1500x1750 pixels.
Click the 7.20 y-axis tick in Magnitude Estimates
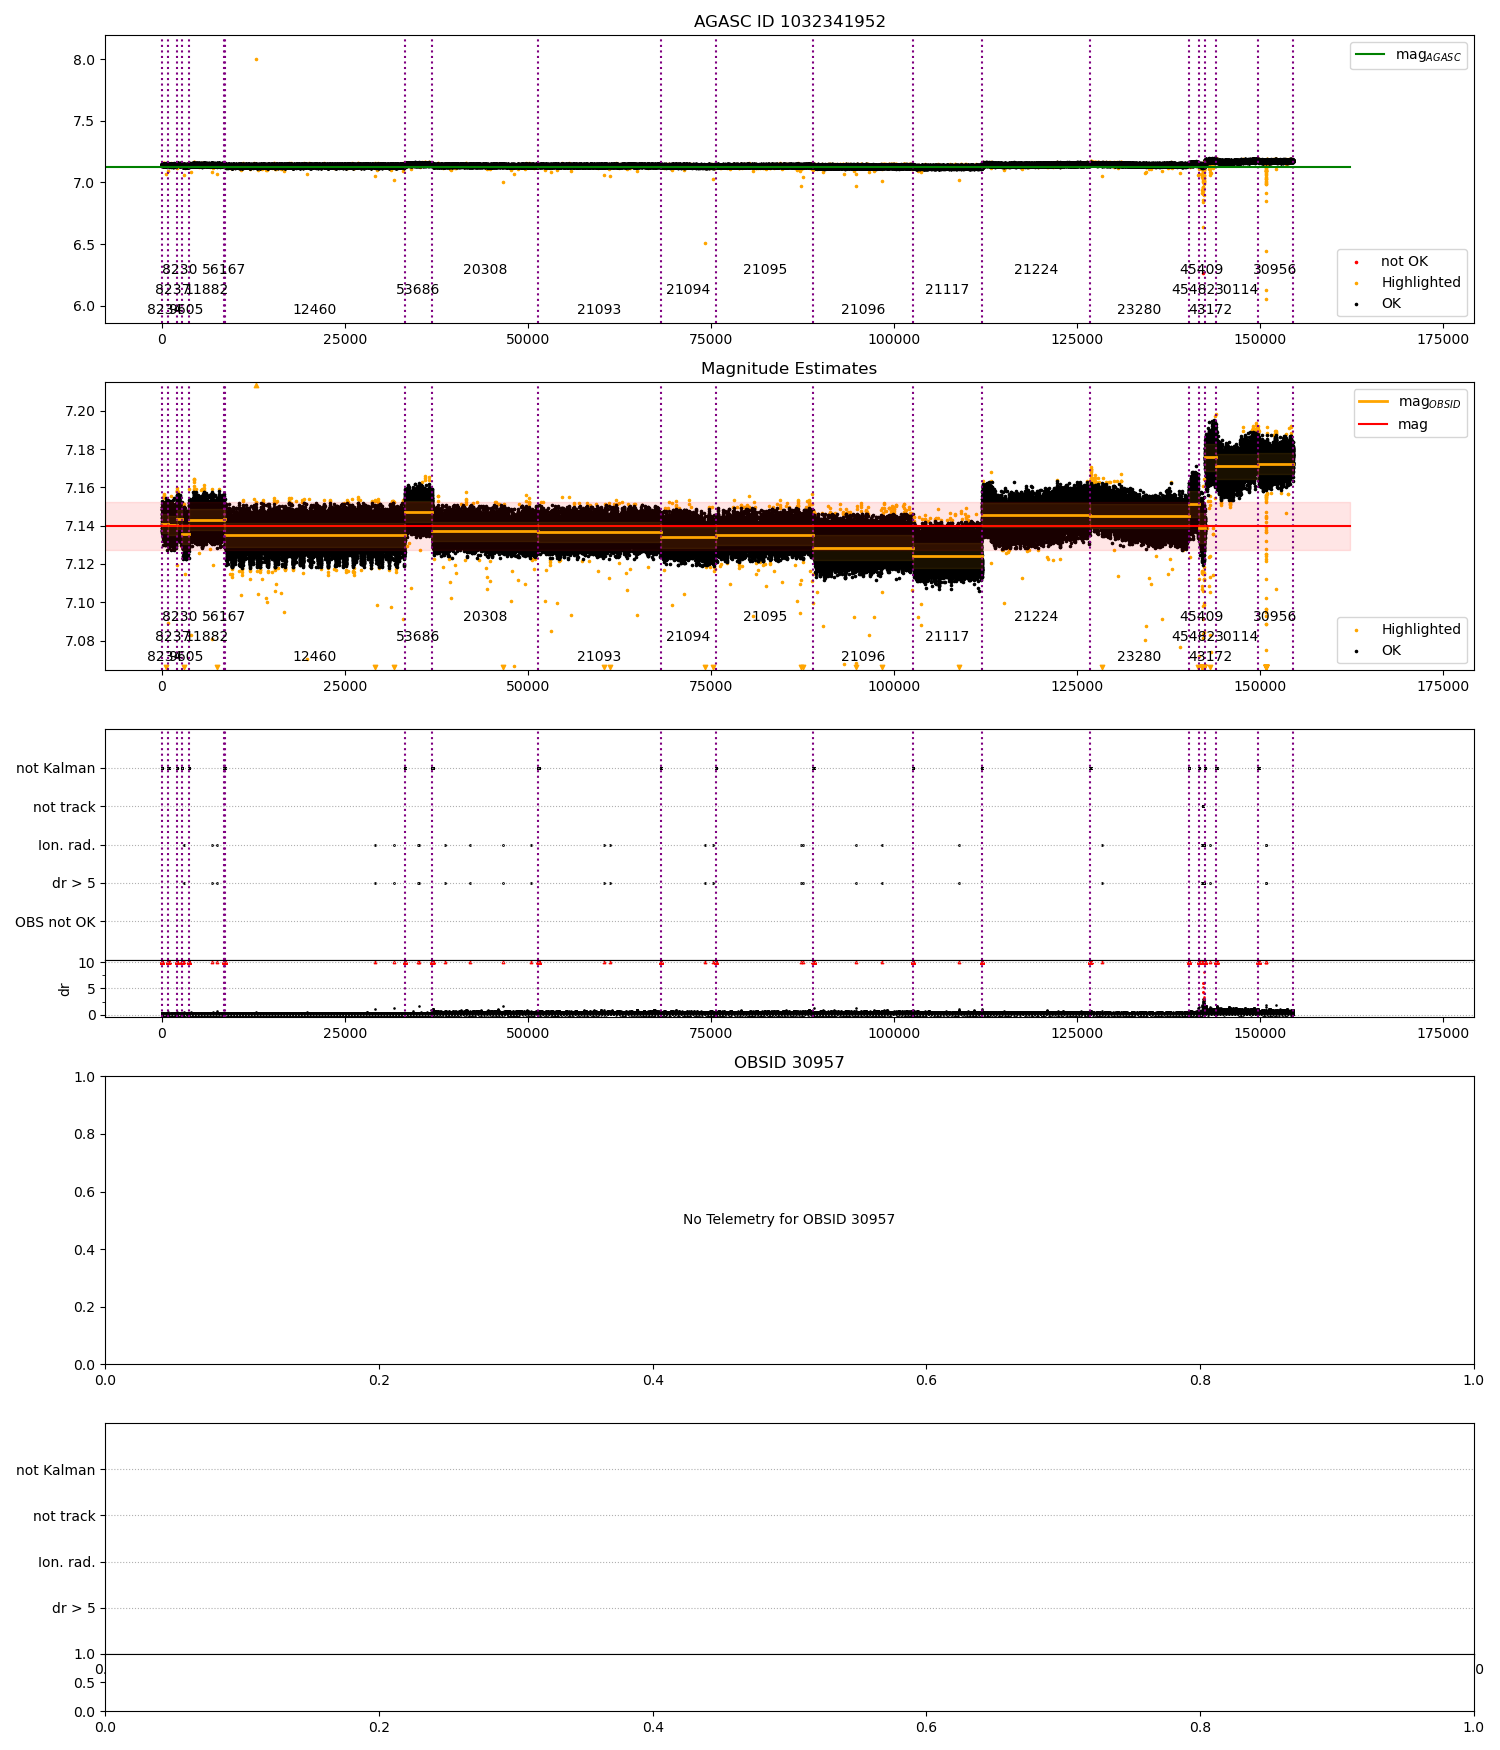tap(80, 411)
